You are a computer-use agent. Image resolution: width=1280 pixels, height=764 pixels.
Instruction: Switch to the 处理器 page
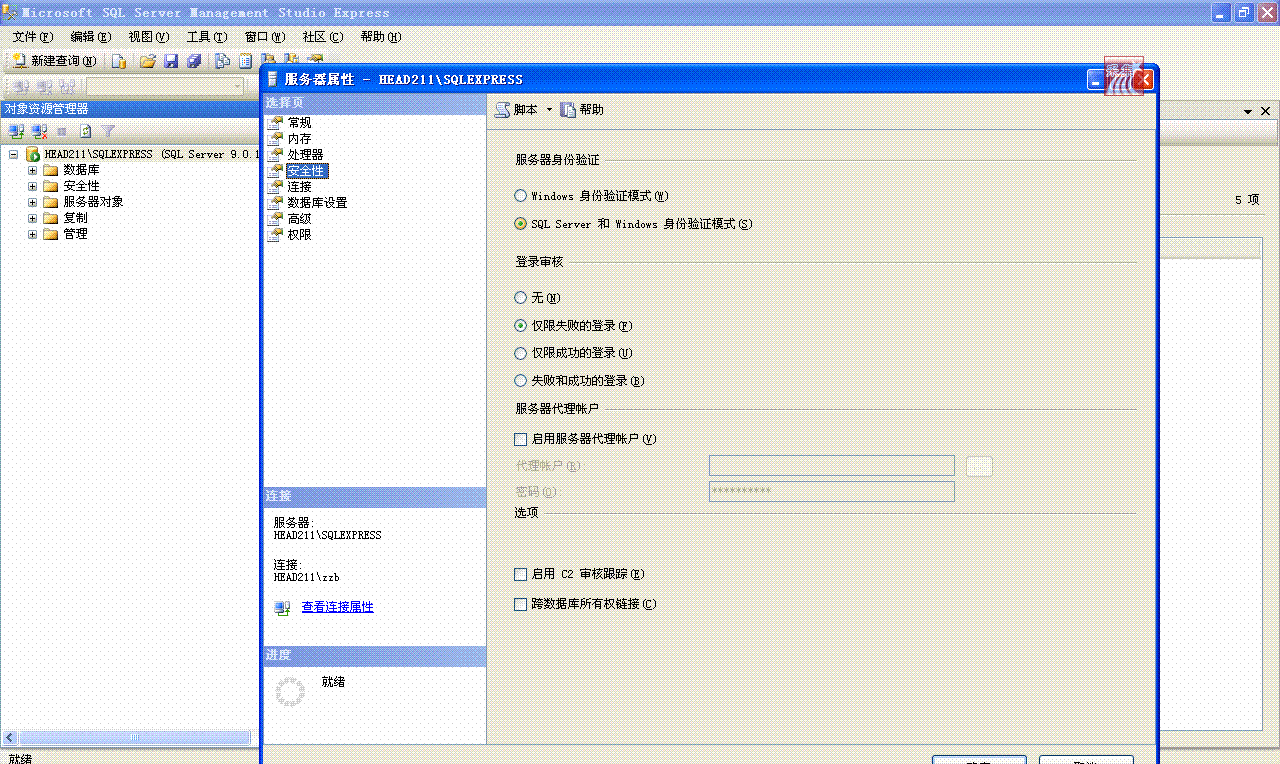[305, 155]
